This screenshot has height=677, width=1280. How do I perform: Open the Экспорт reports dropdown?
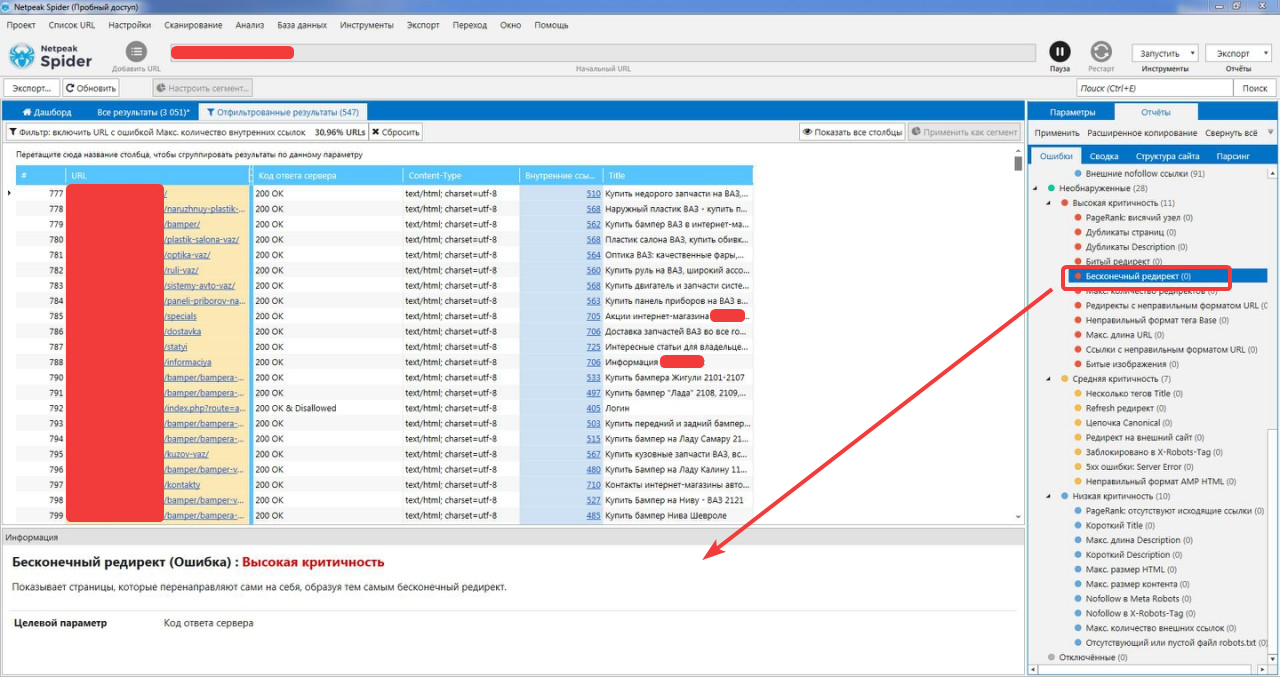coord(1239,53)
